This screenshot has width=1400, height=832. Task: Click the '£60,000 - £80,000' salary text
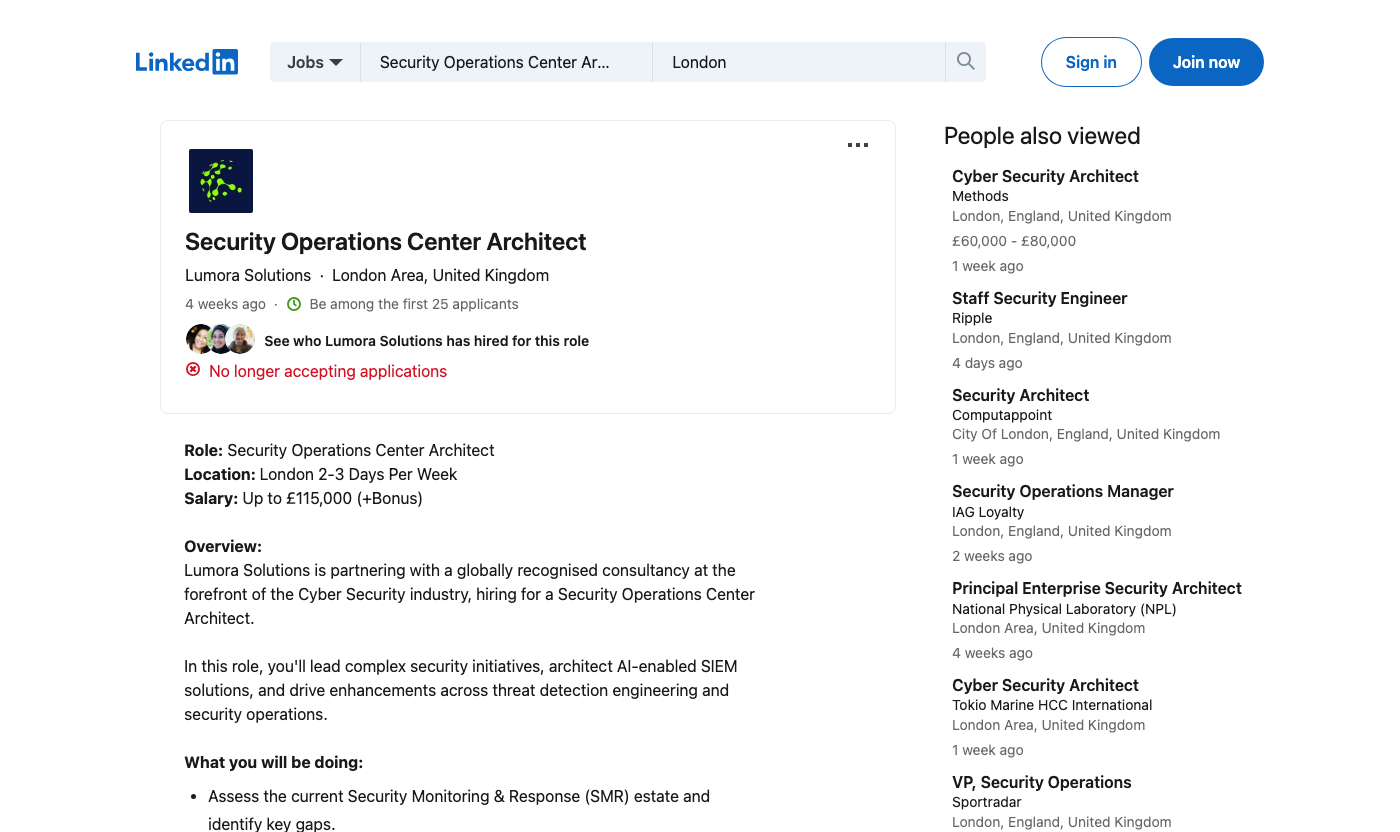[1014, 241]
